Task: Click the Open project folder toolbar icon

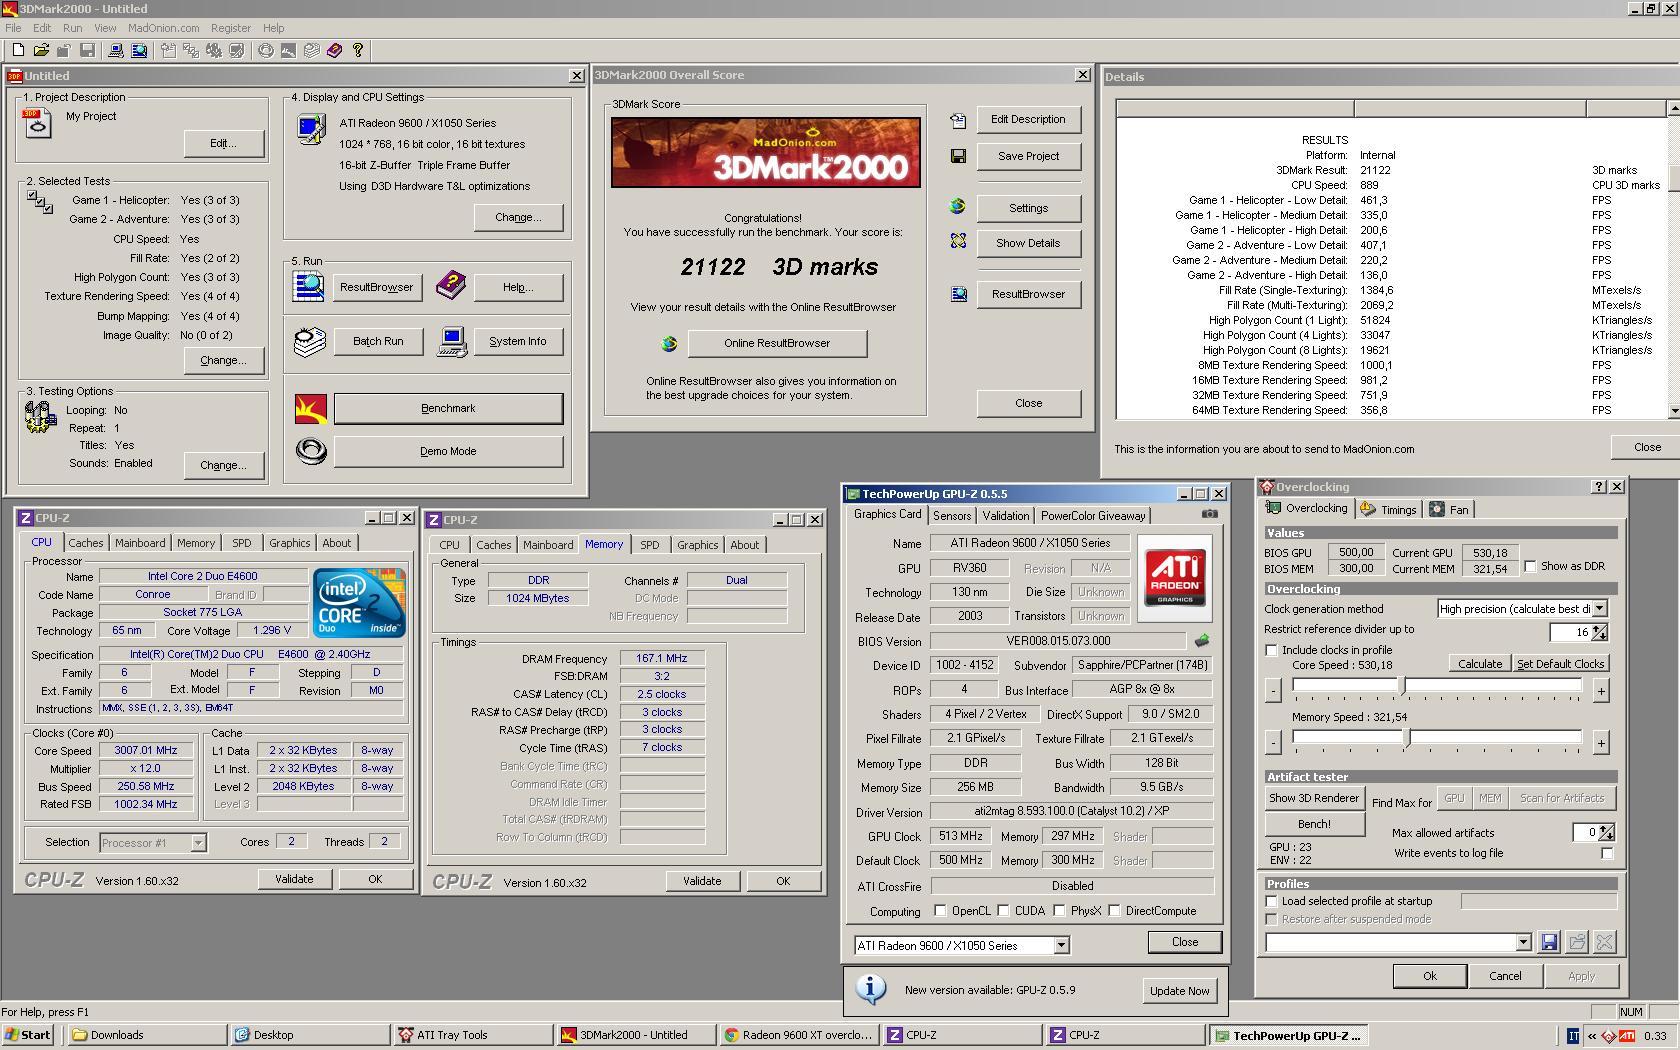Action: coord(41,50)
